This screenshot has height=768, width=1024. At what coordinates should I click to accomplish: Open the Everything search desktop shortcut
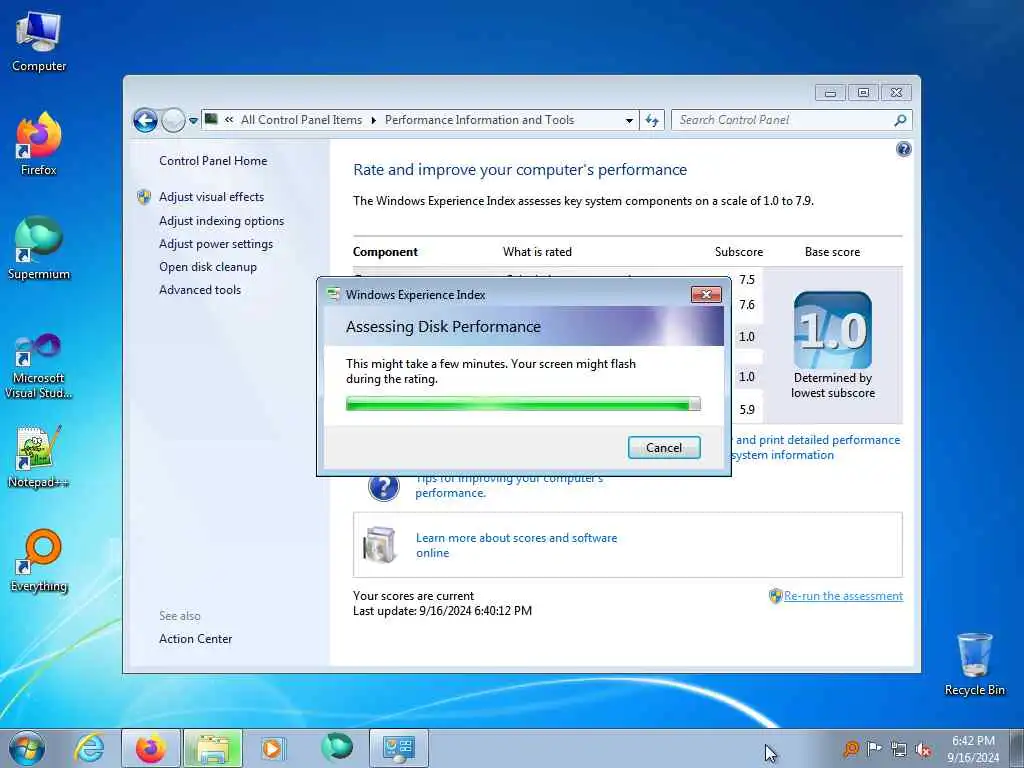coord(39,560)
